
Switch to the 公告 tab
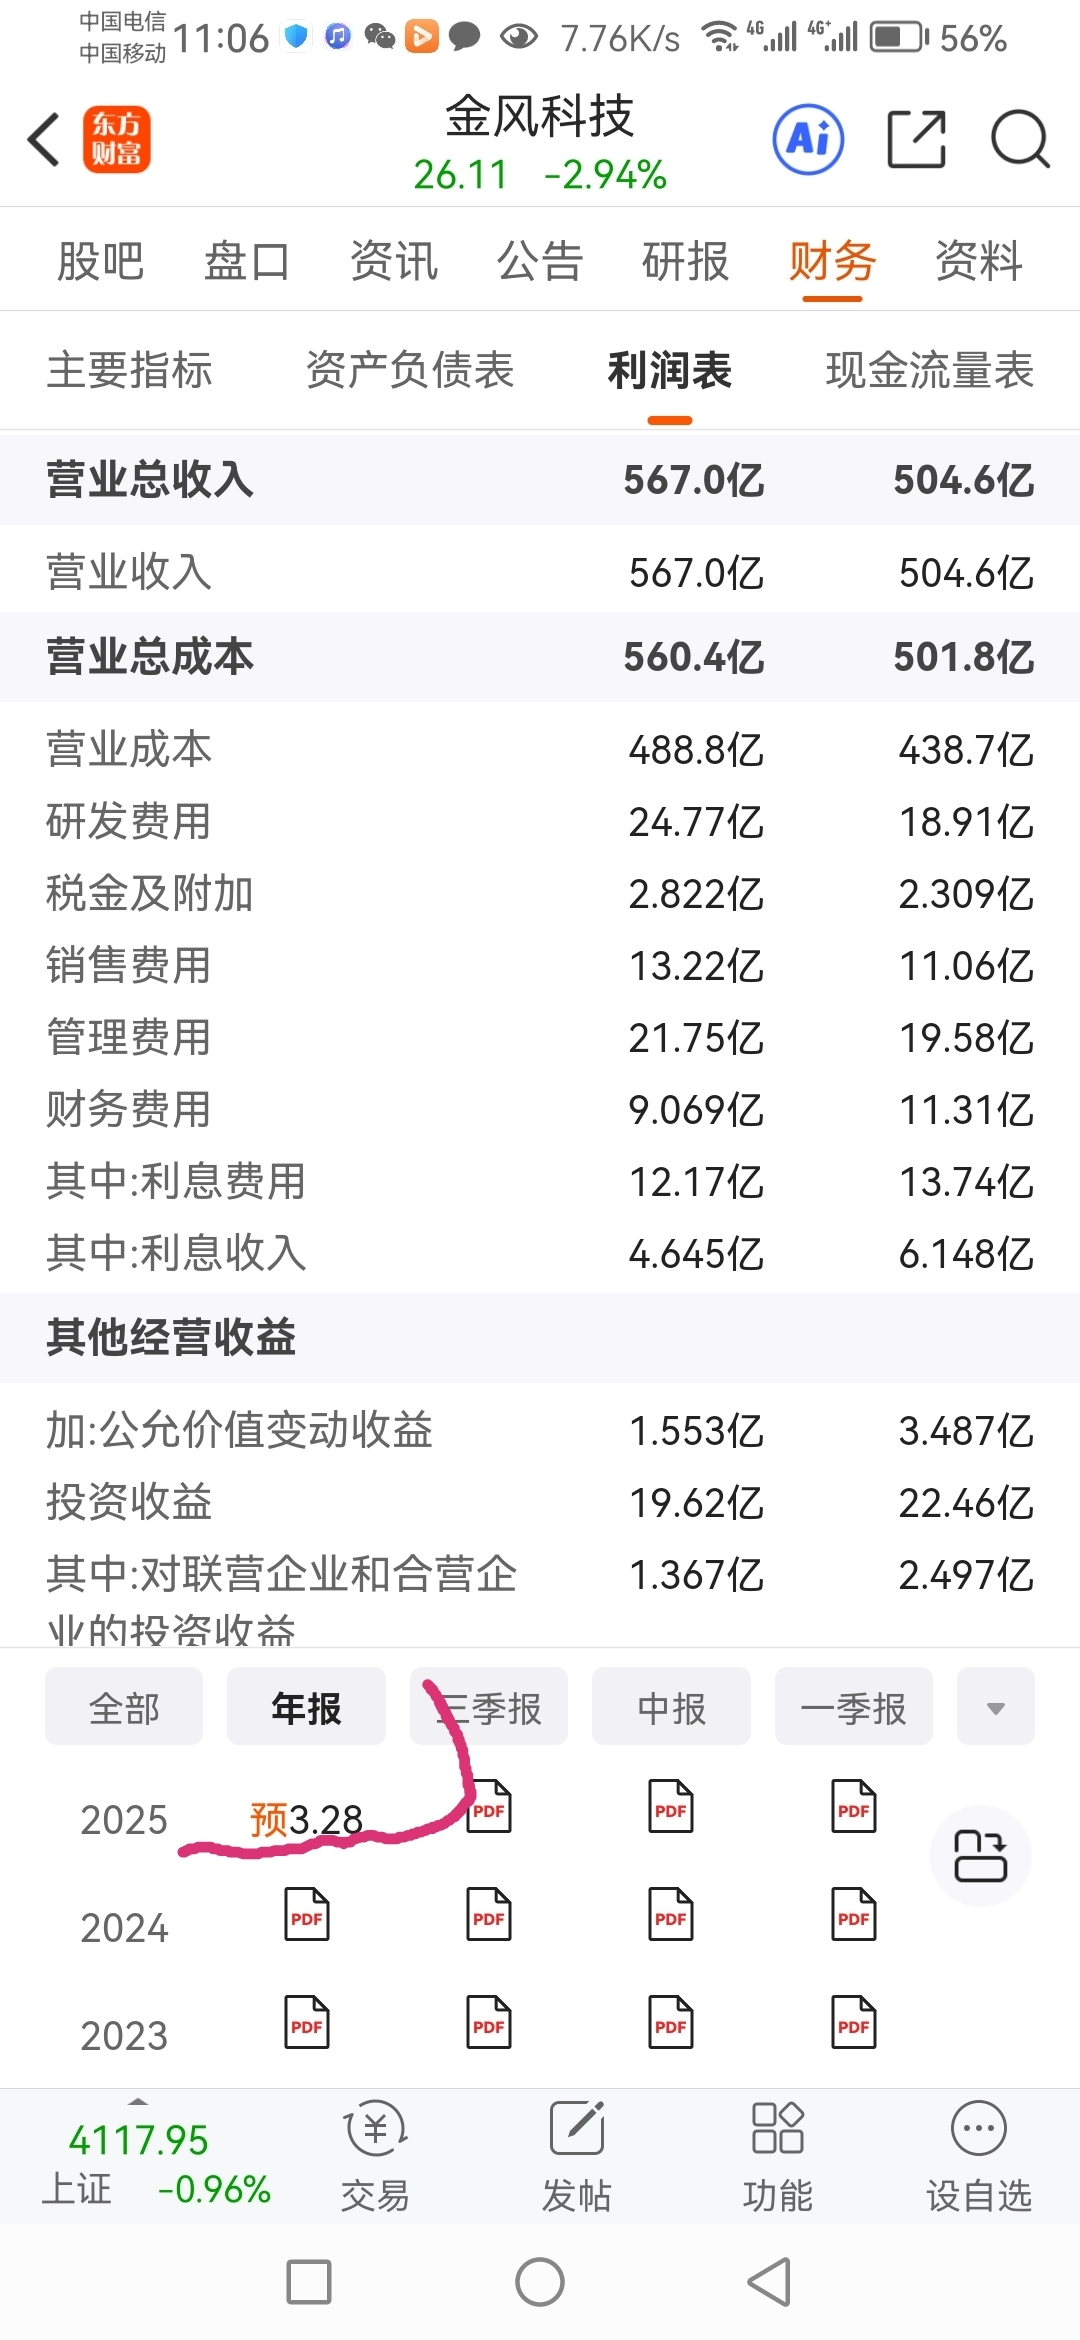(x=540, y=262)
